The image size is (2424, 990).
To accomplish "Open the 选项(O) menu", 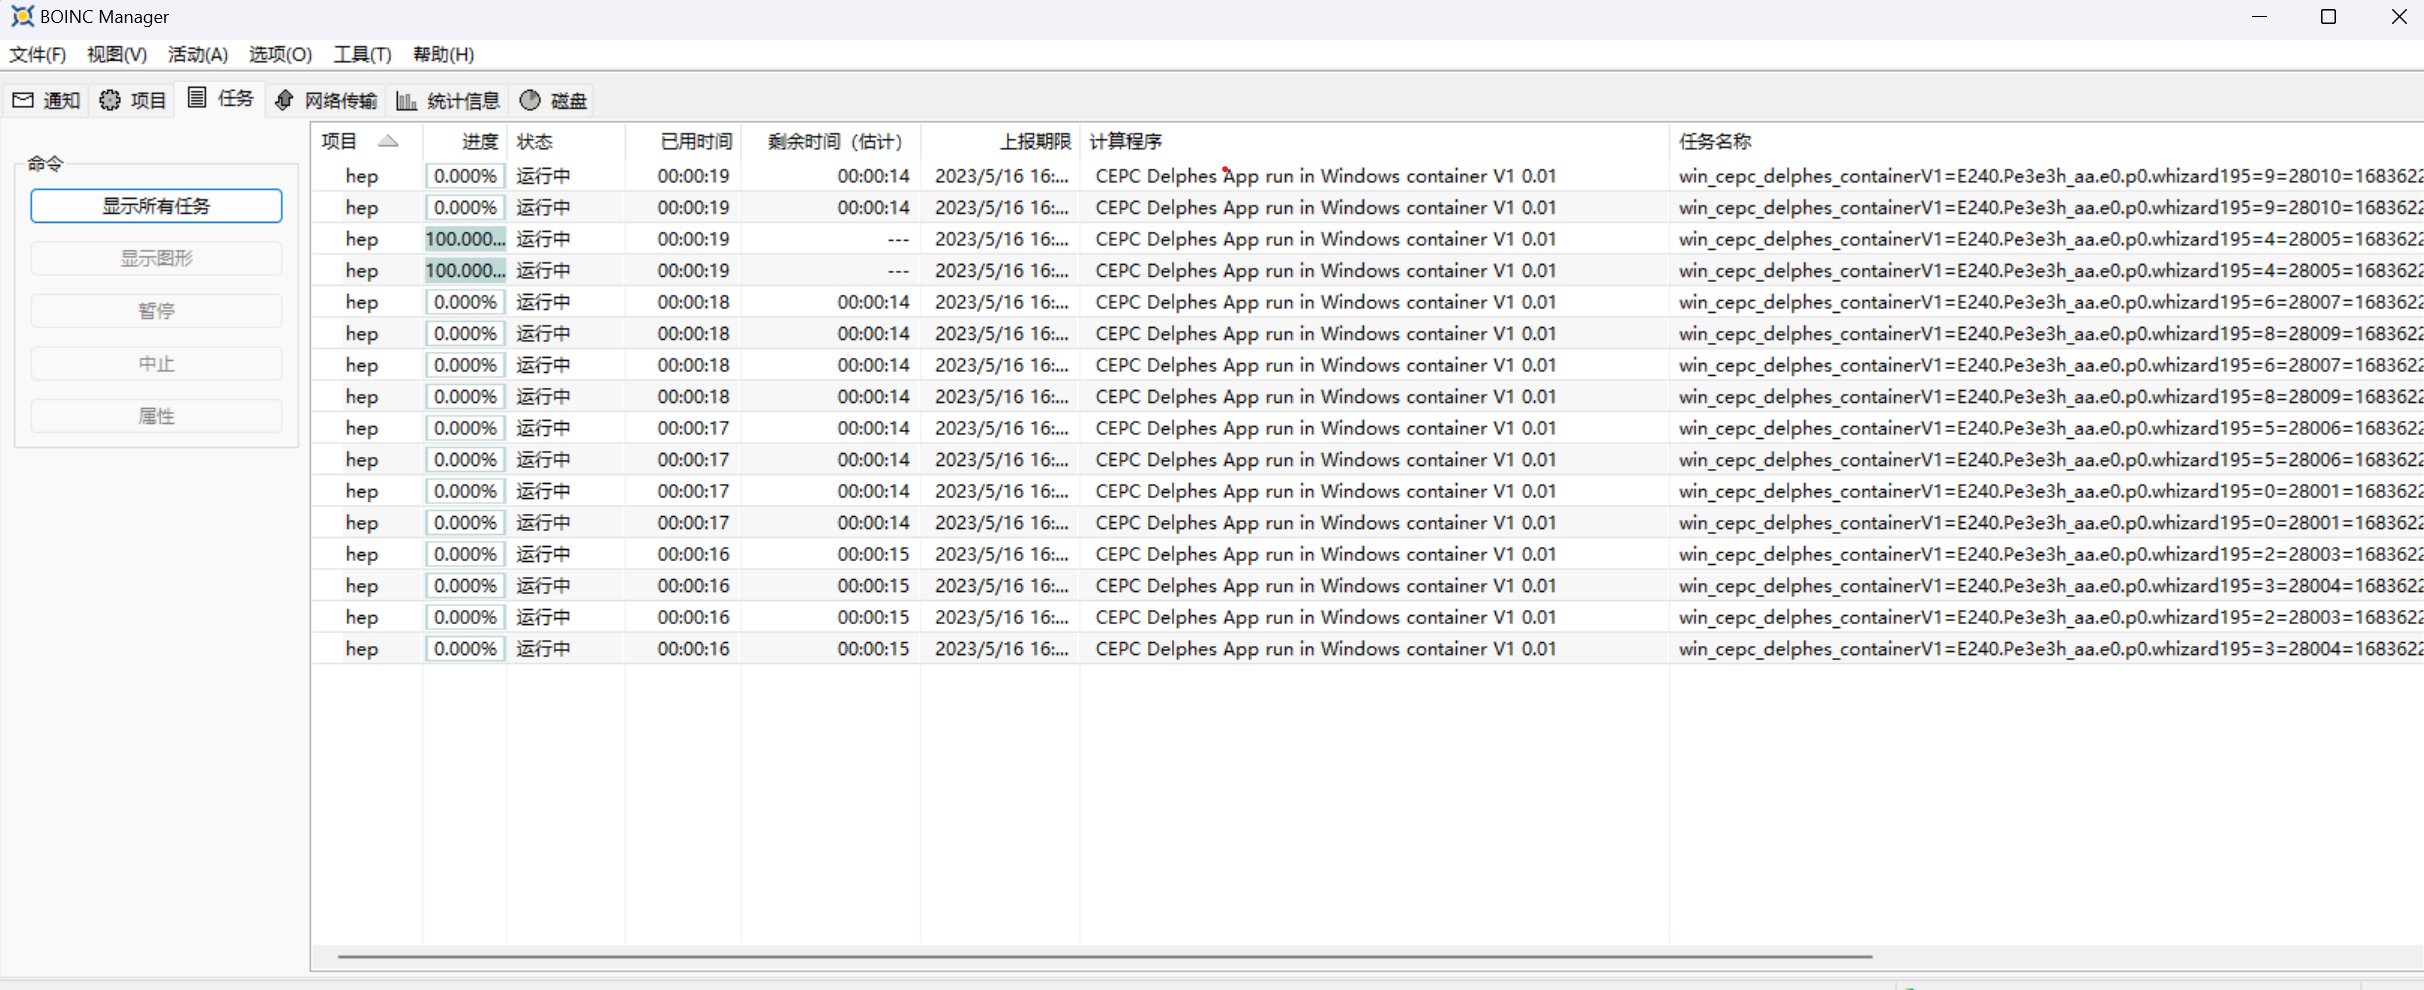I will (280, 54).
